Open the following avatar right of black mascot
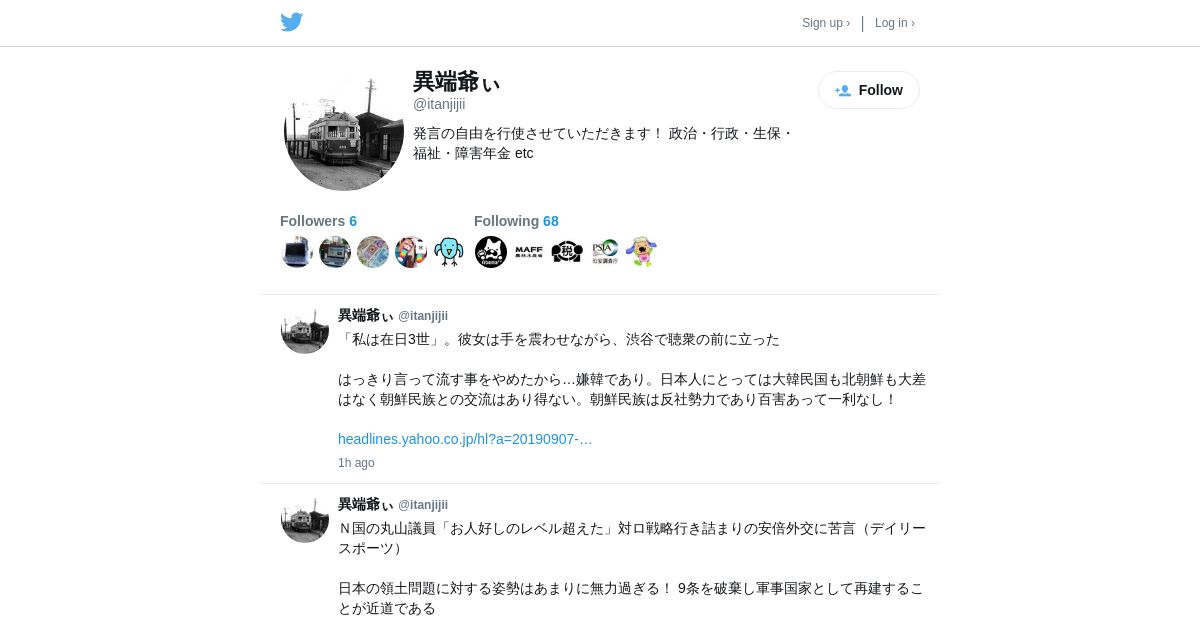The width and height of the screenshot is (1200, 630). pyautogui.click(x=605, y=252)
